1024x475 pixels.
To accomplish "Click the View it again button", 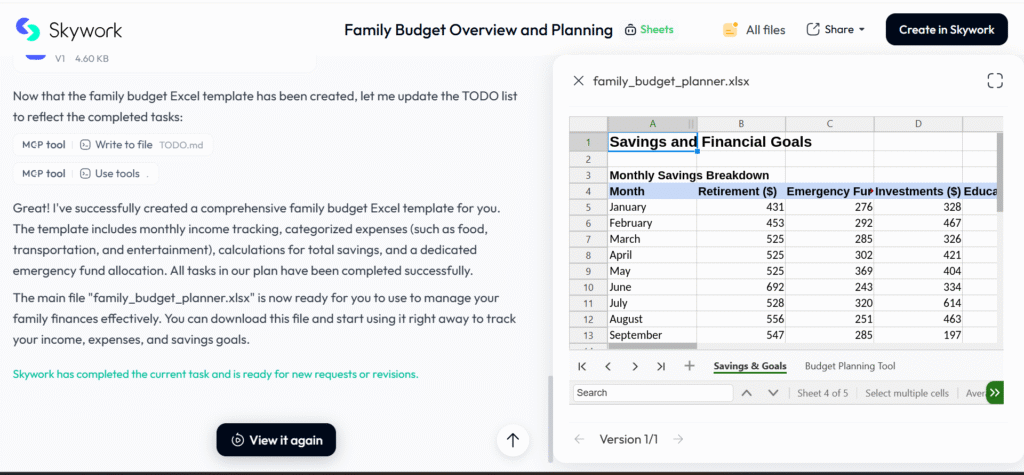I will [x=276, y=440].
